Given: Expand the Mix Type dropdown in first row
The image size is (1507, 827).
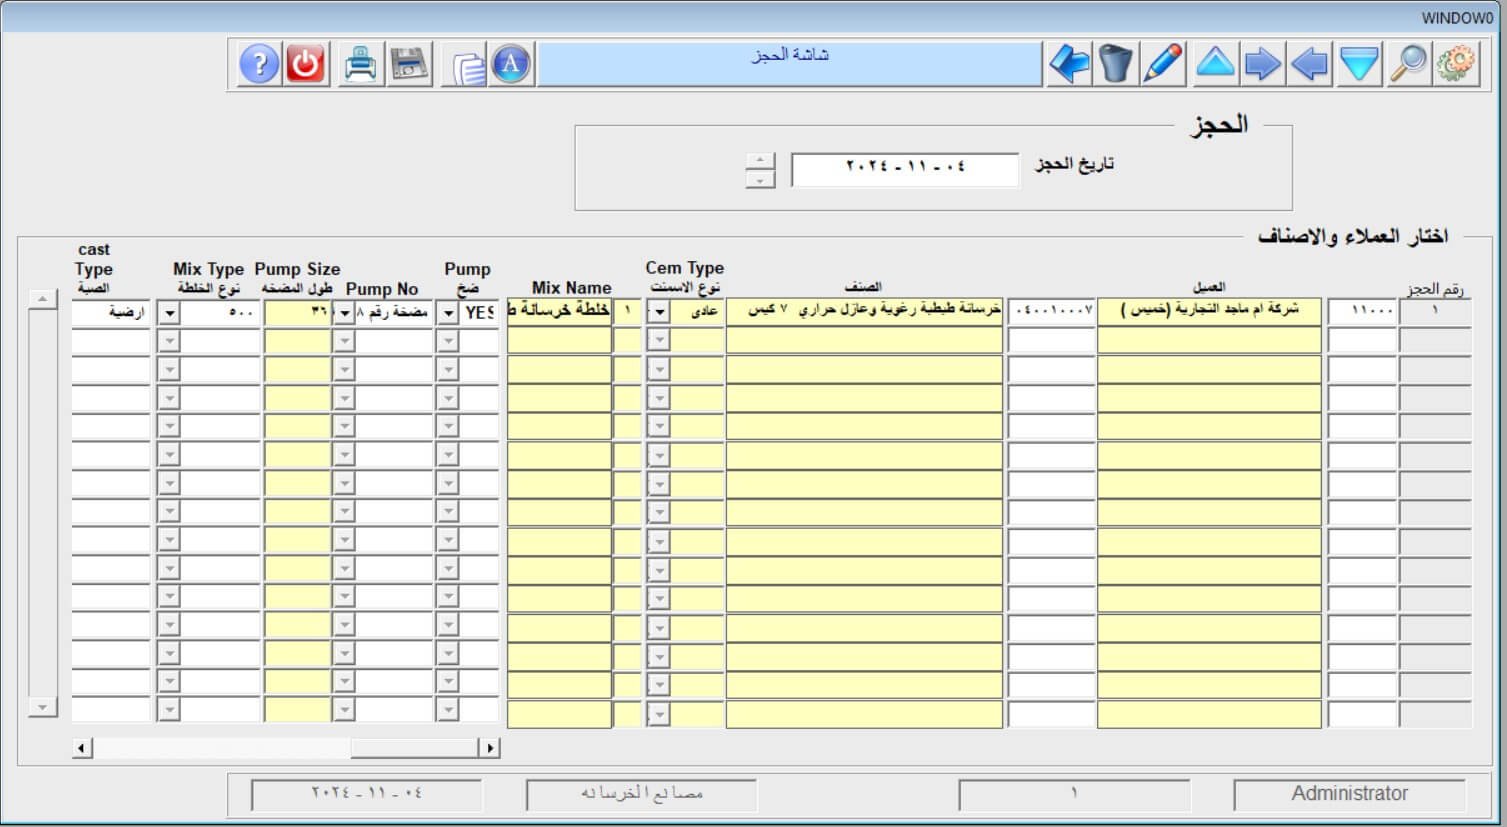Looking at the screenshot, I should point(169,313).
